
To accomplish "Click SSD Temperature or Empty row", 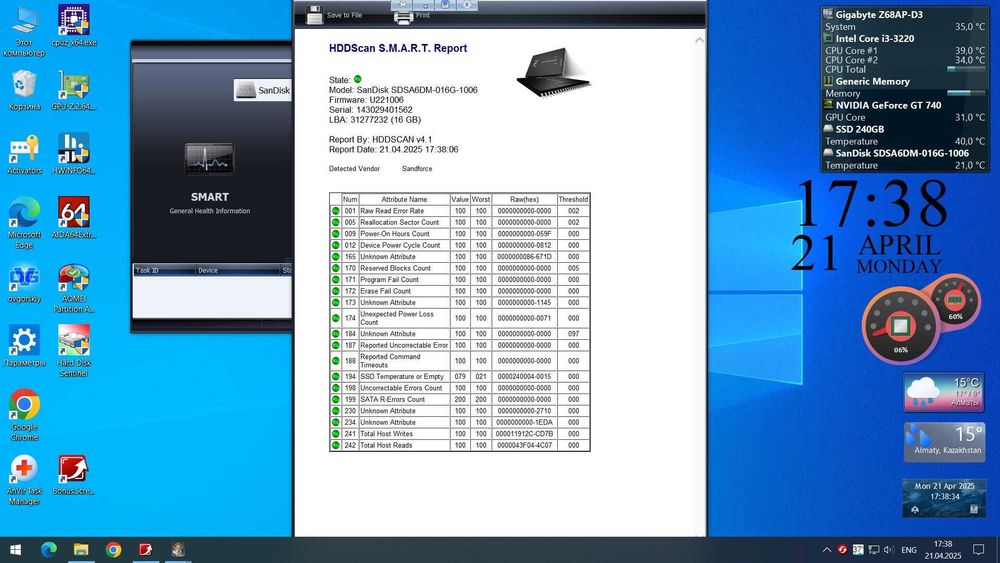I will 460,377.
